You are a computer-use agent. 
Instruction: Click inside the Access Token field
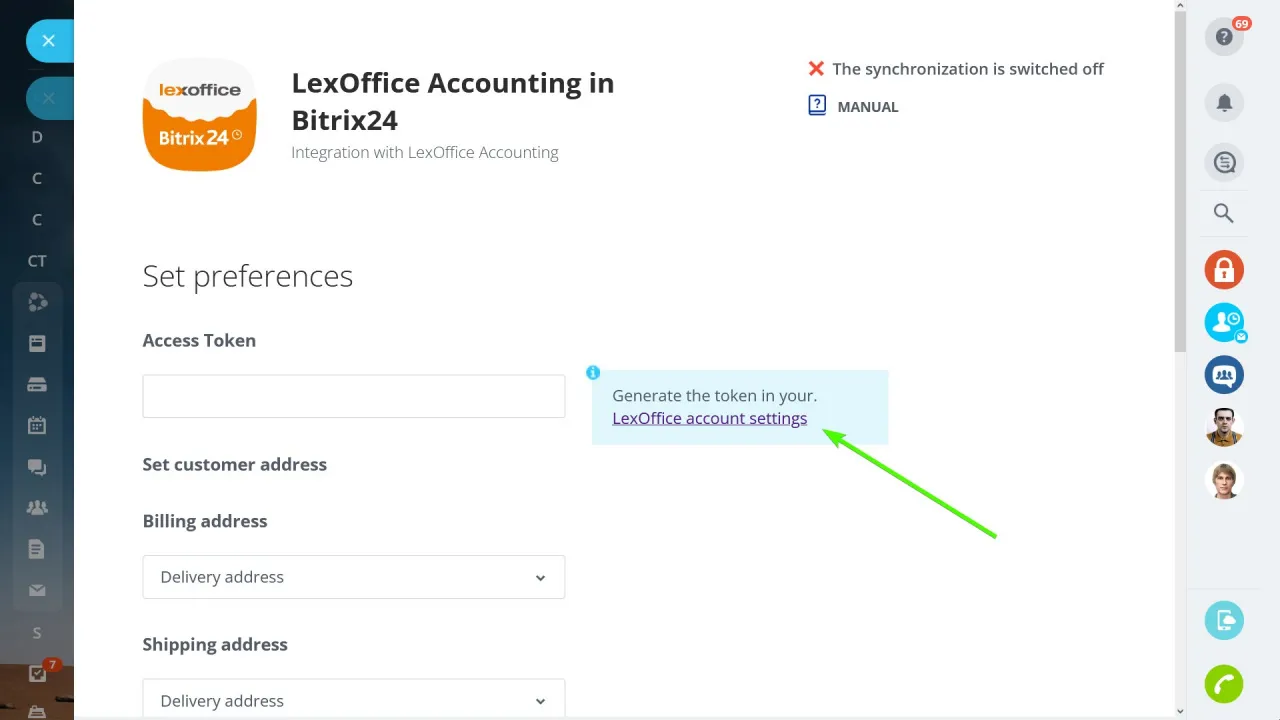353,396
